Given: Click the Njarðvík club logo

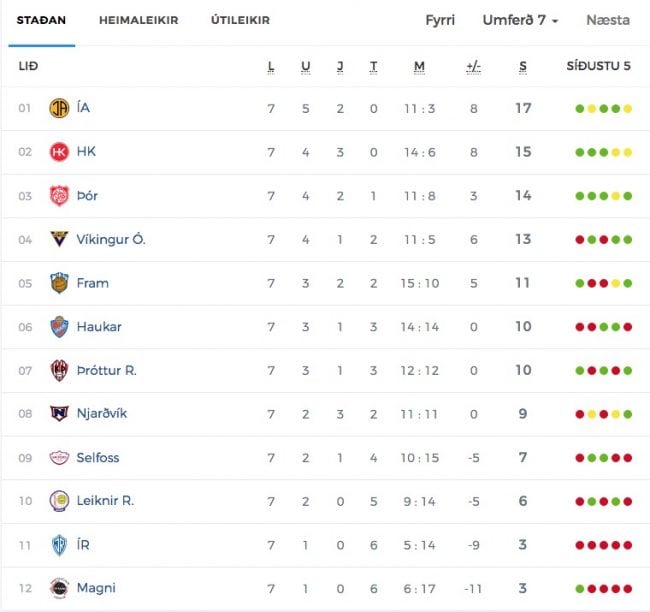Looking at the screenshot, I should click(59, 414).
